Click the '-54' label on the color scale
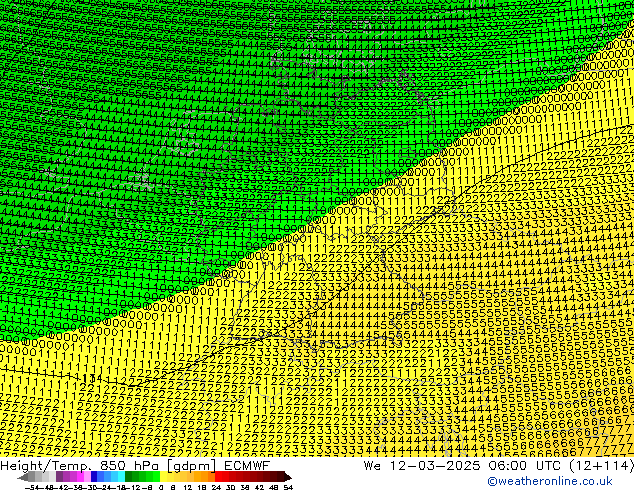The image size is (634, 490). click(33, 487)
